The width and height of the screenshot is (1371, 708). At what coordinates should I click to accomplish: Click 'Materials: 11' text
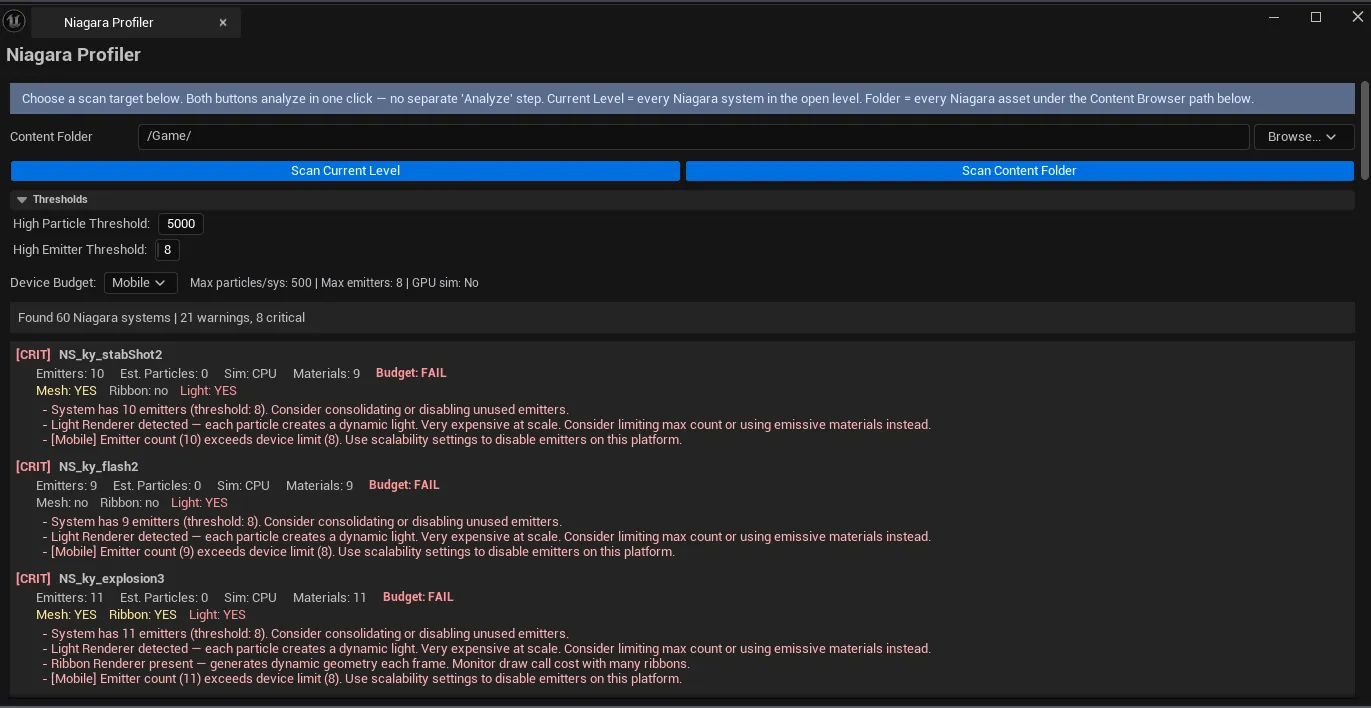tap(330, 598)
